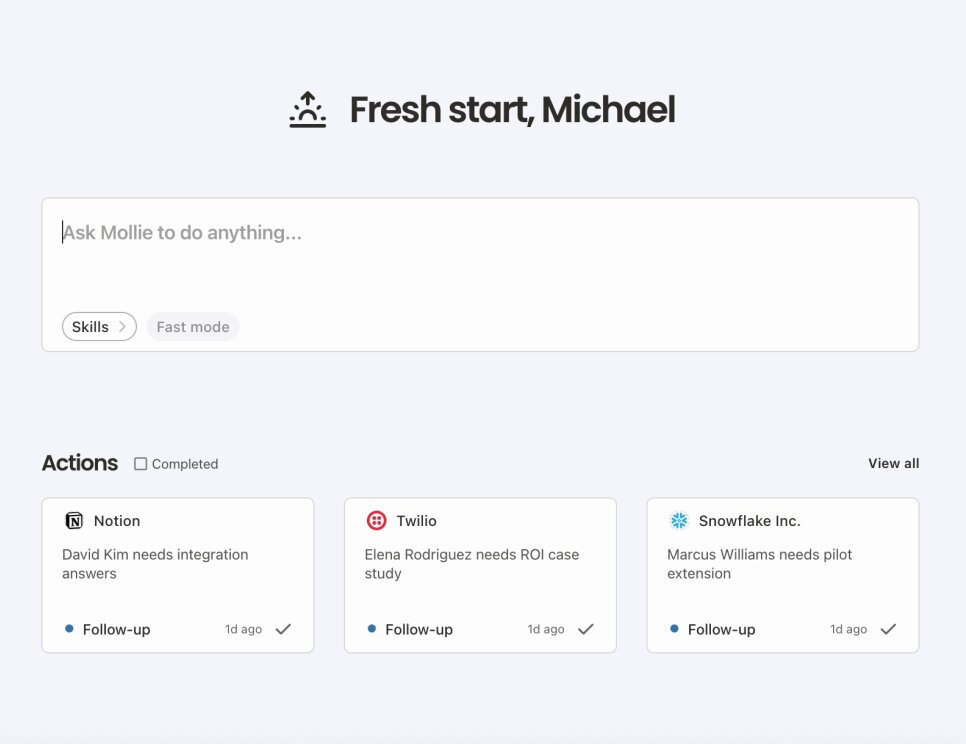The height and width of the screenshot is (744, 966).
Task: Select the Follow-up label on Twilio card
Action: click(x=419, y=629)
